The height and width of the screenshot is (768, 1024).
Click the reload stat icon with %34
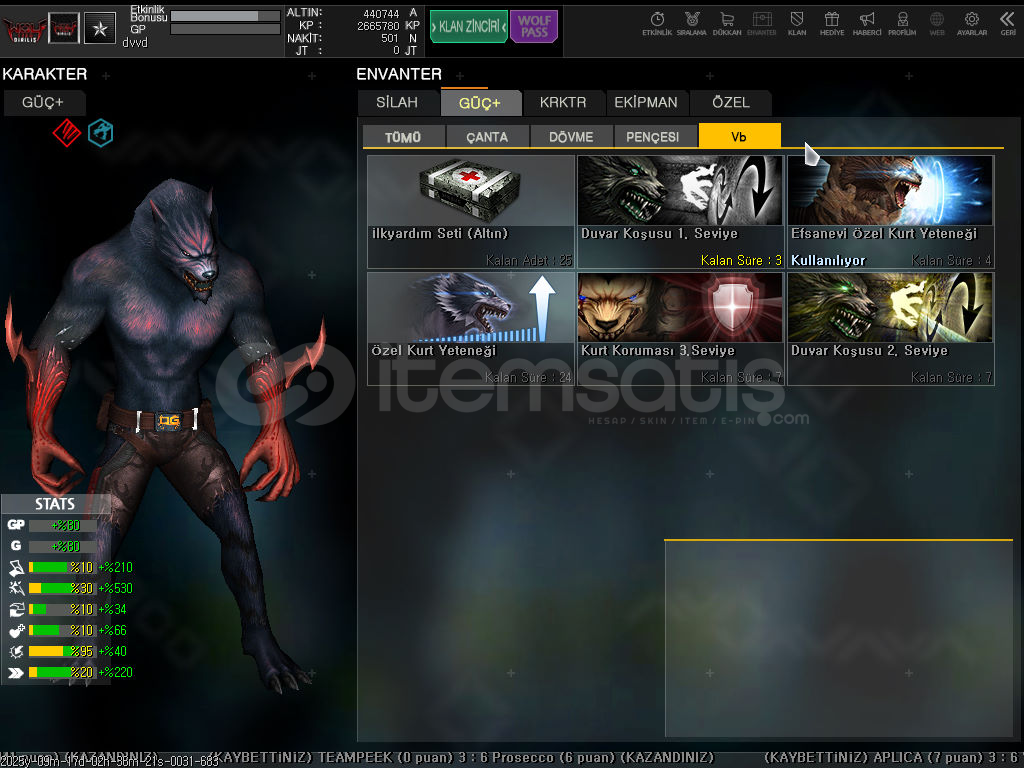(16, 609)
